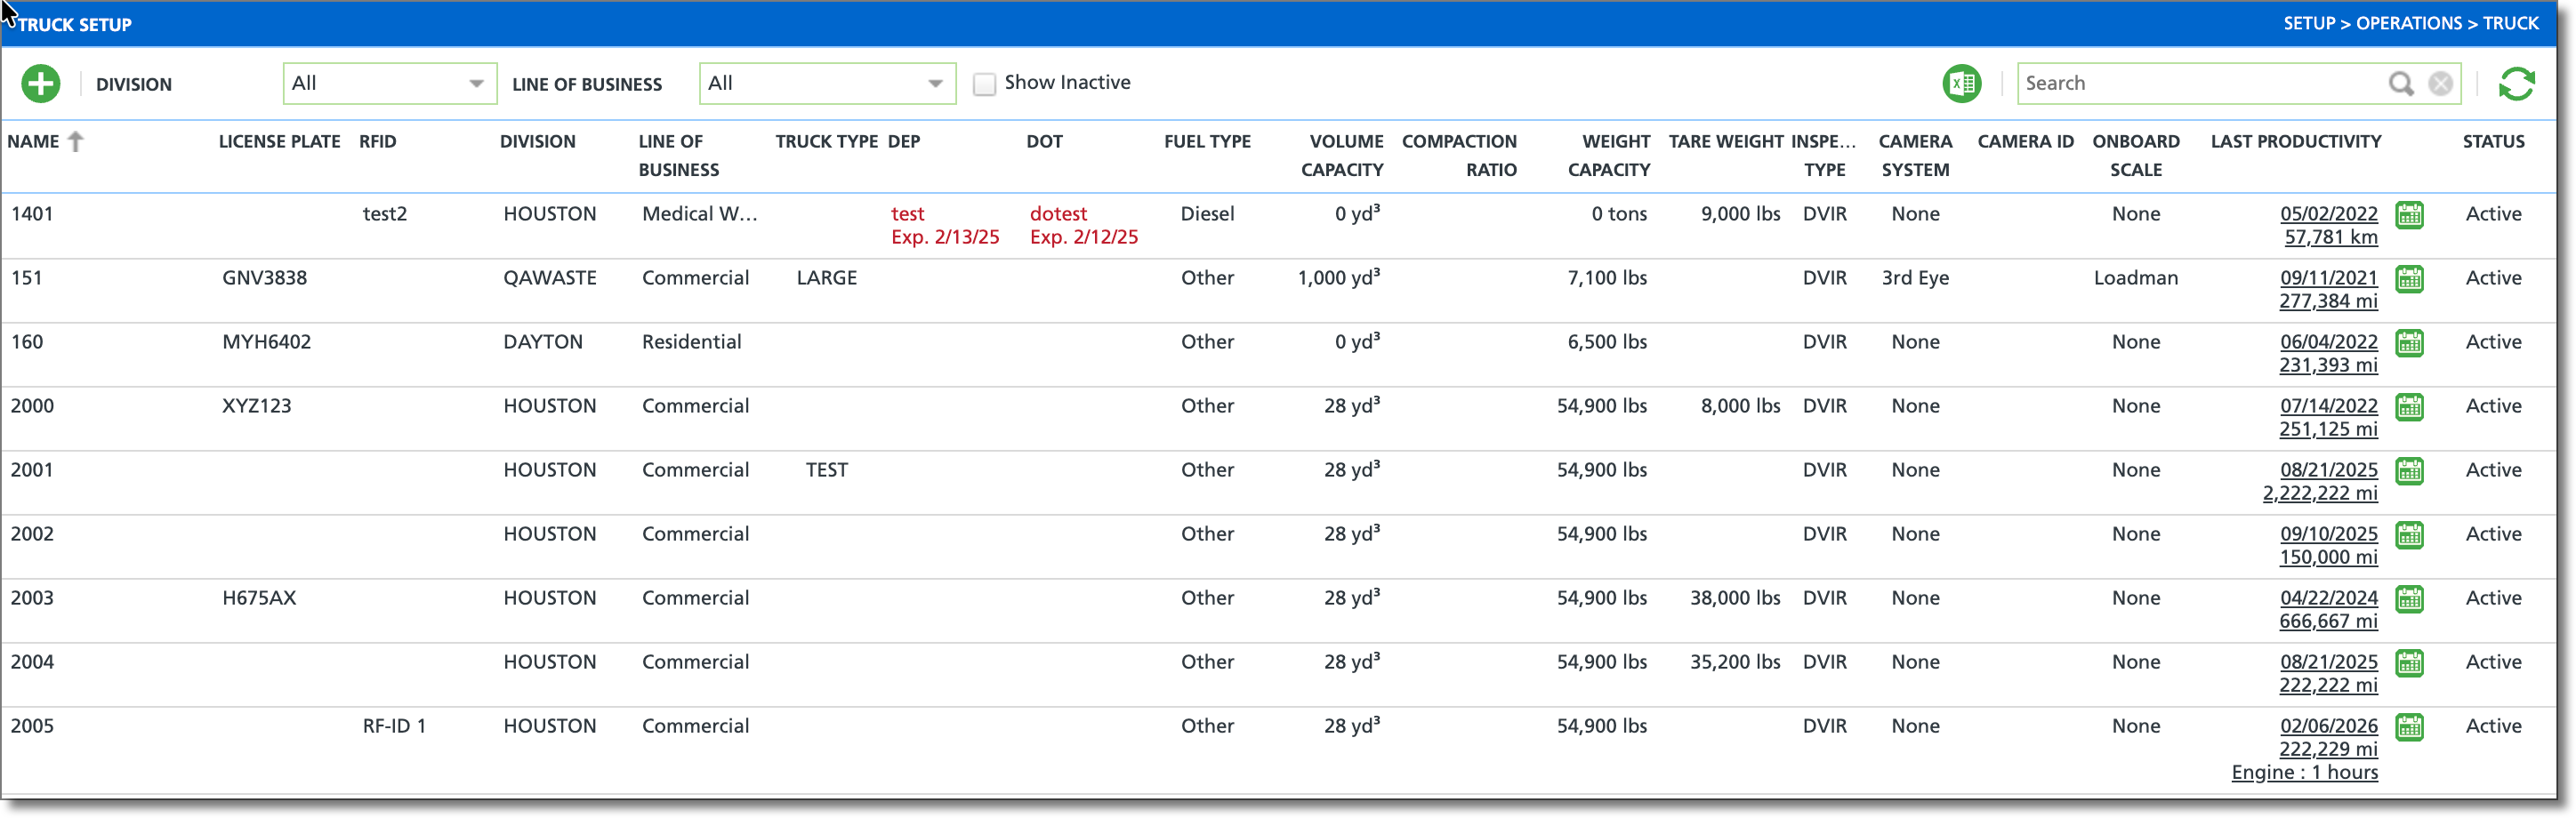The width and height of the screenshot is (2576, 818).
Task: Click the Name column sort arrow
Action: pyautogui.click(x=76, y=142)
